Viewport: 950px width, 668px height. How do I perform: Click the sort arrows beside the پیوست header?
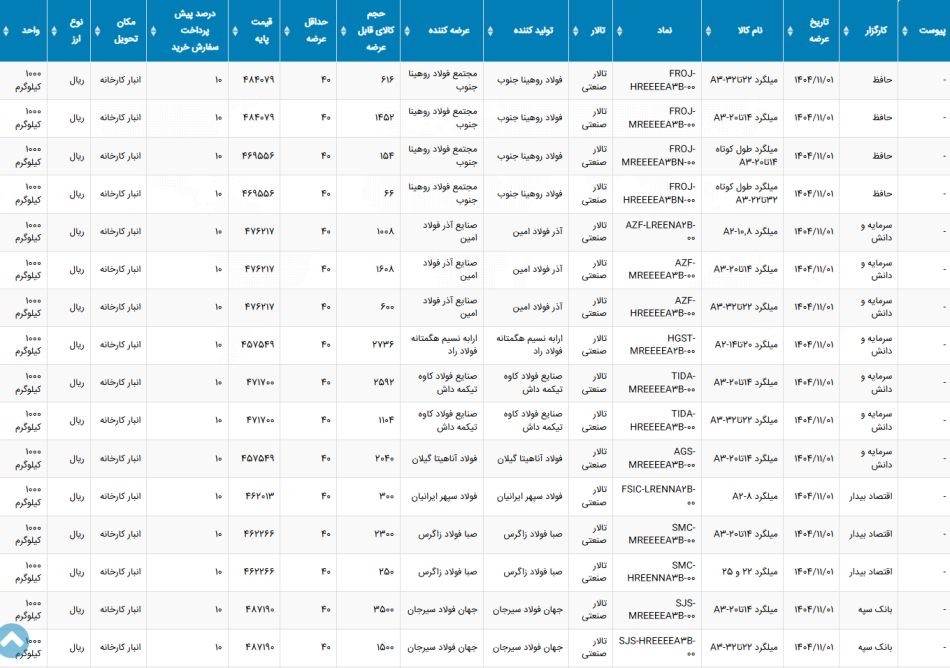coord(905,31)
